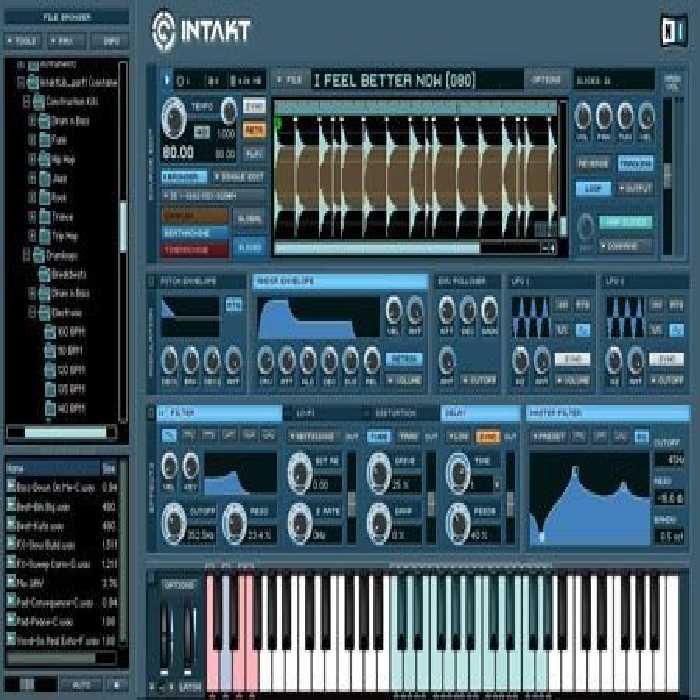
Task: Click the BreakBeats folder icon
Action: (x=45, y=275)
